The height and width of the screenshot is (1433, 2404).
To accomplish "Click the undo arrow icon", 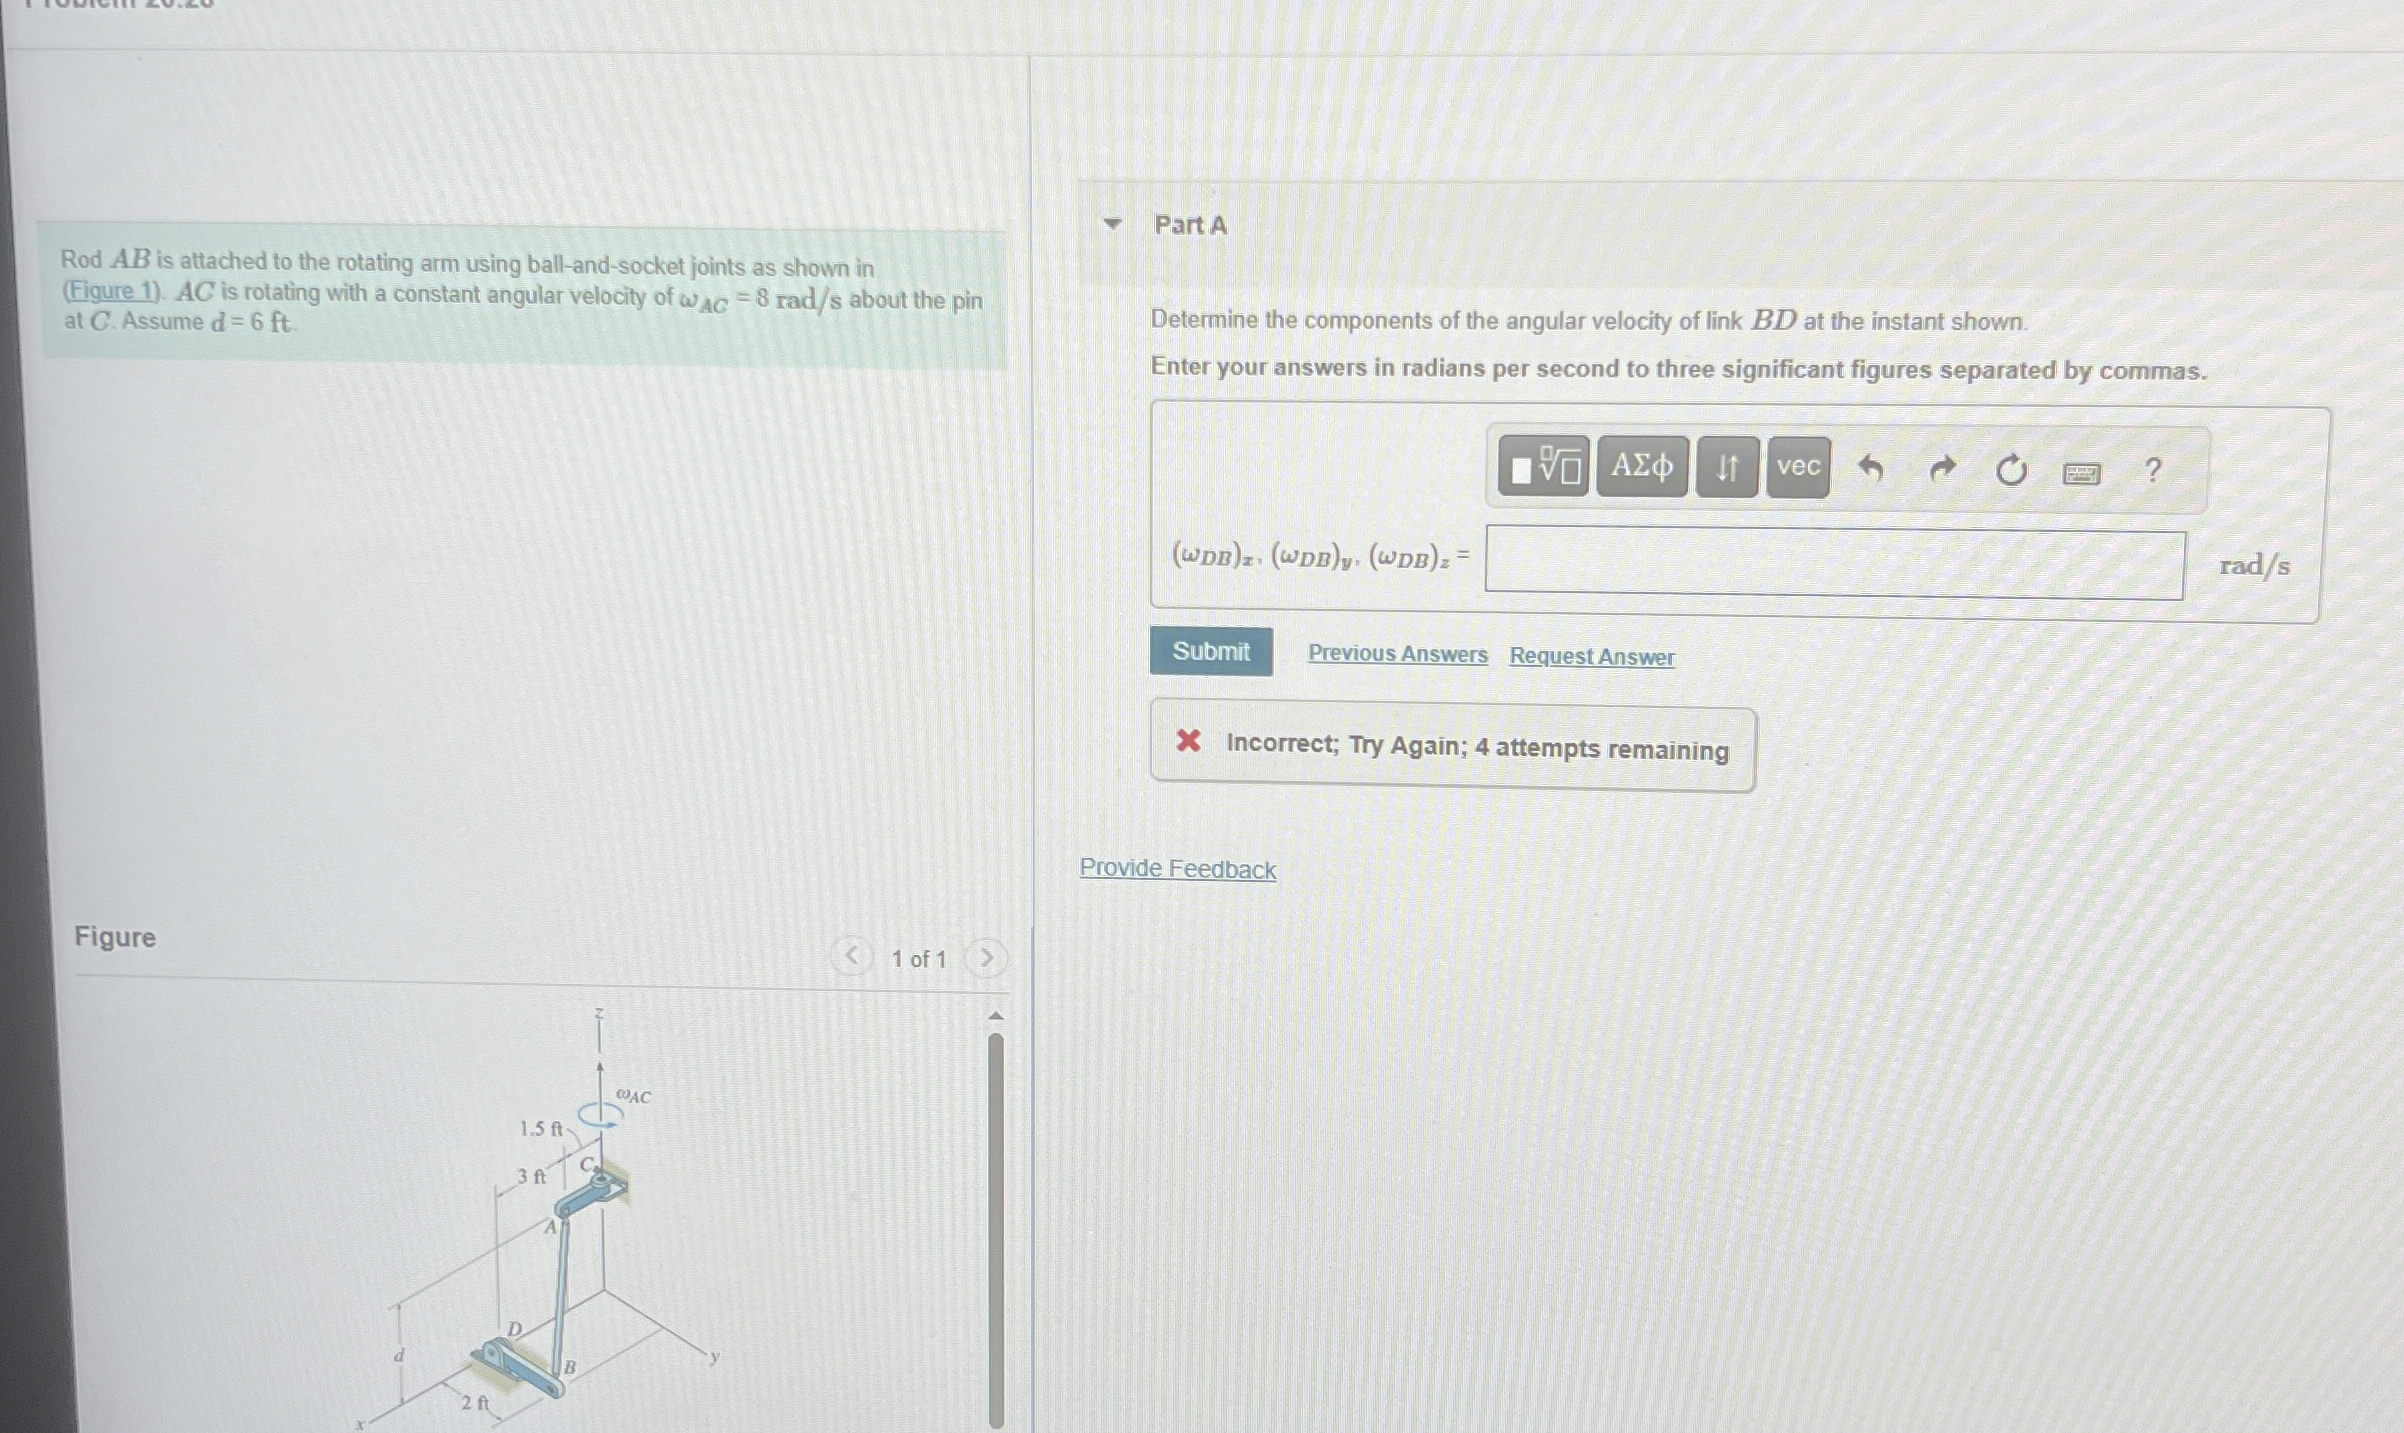I will [1870, 468].
